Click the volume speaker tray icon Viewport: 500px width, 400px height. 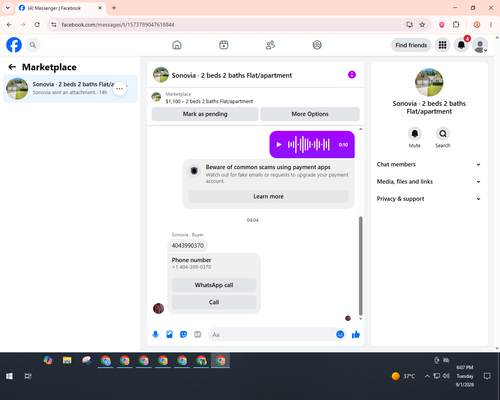pos(446,376)
